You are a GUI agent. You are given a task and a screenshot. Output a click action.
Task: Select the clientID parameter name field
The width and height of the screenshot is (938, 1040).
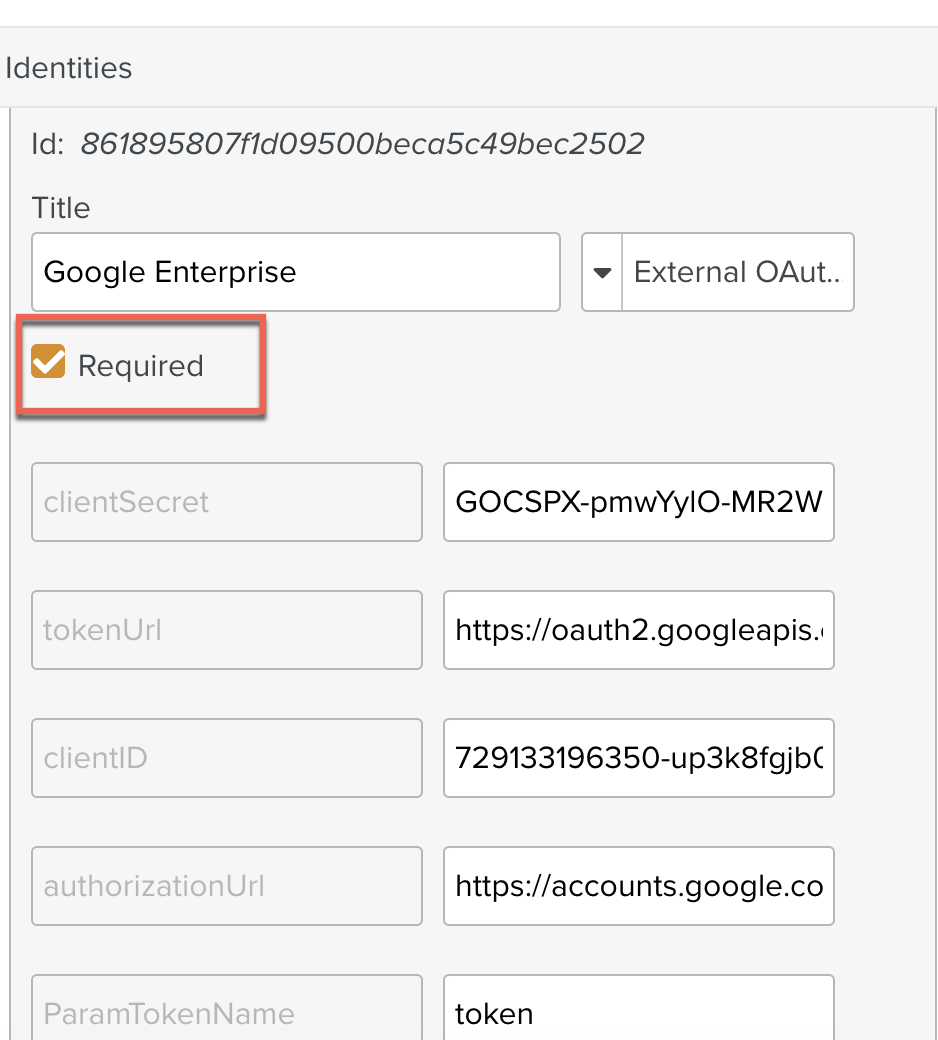pos(226,758)
